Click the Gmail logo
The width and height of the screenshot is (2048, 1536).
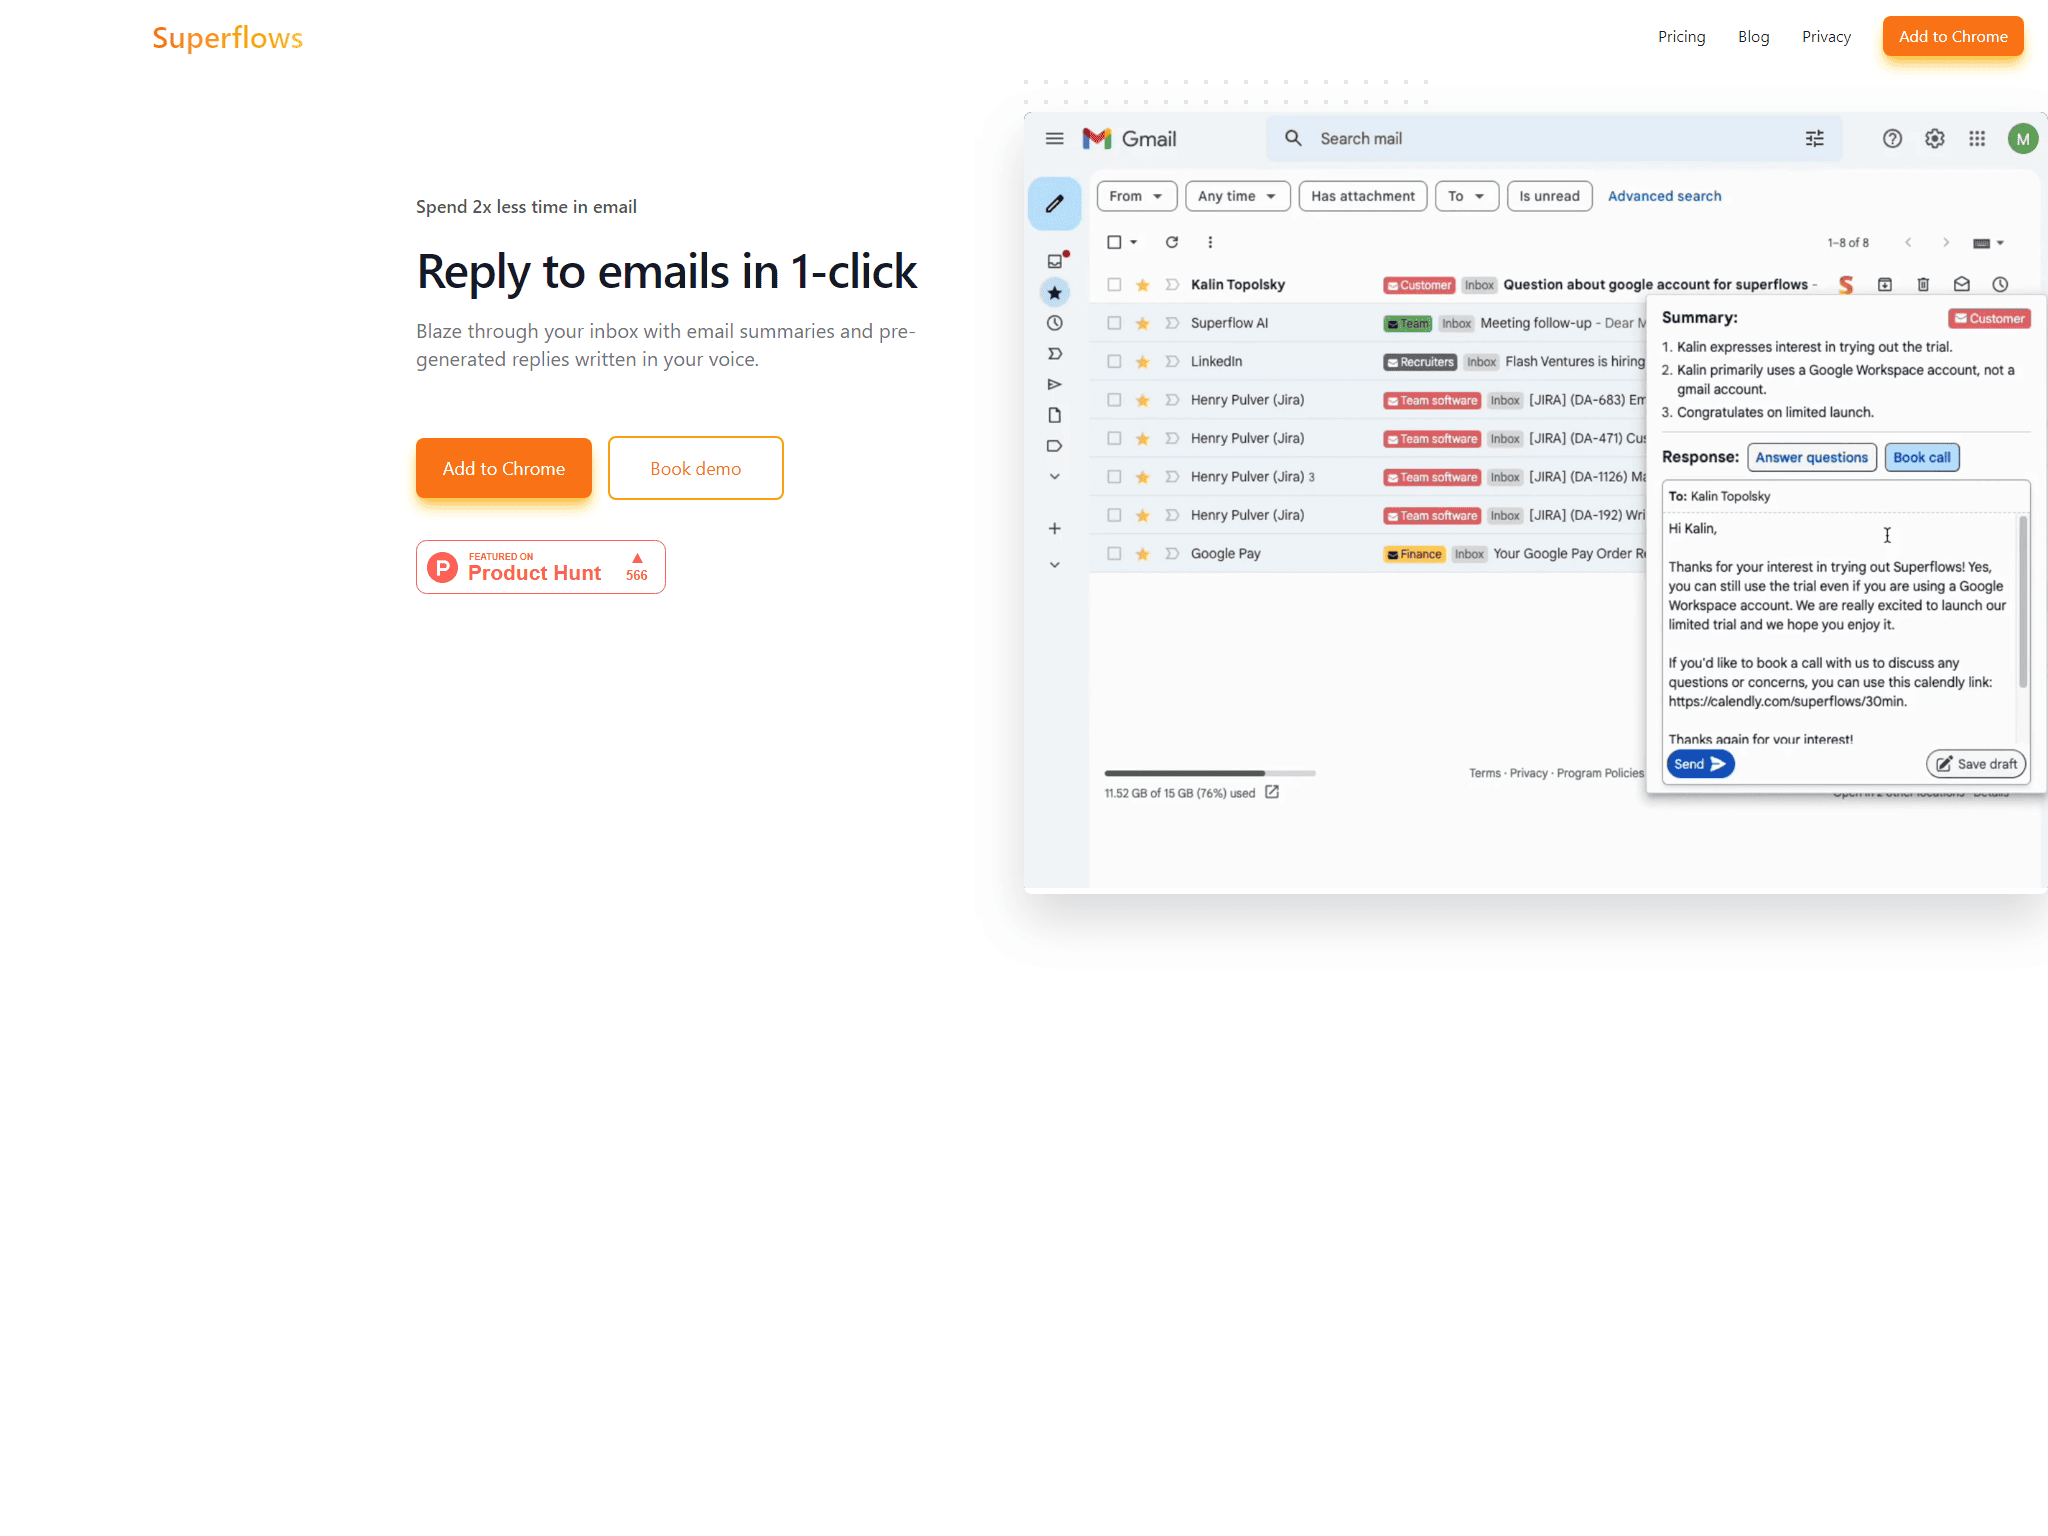[1129, 139]
